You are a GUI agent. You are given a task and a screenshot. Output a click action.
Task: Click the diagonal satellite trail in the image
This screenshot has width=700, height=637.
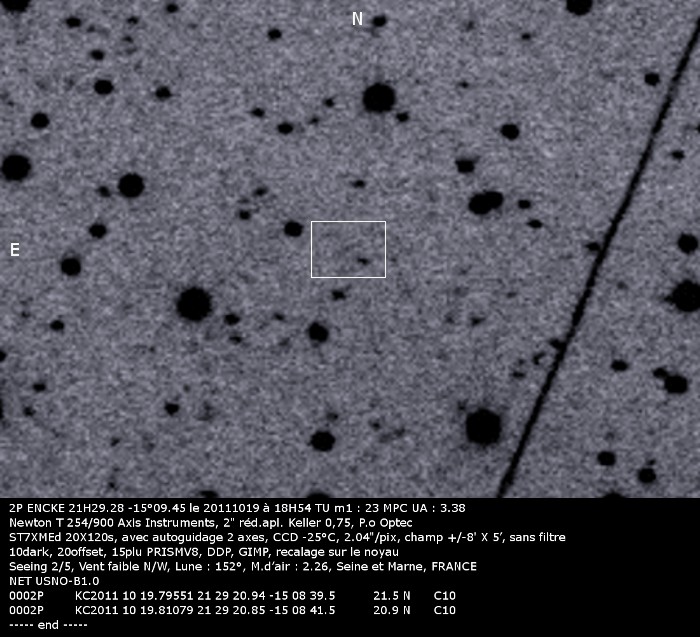tap(598, 259)
